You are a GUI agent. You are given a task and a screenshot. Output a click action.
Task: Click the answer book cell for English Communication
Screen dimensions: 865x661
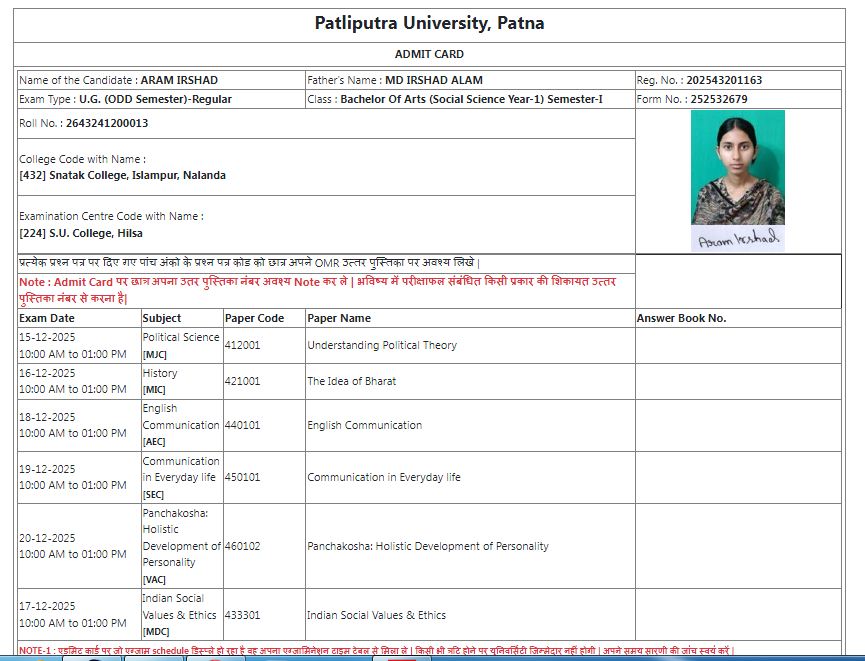(738, 425)
